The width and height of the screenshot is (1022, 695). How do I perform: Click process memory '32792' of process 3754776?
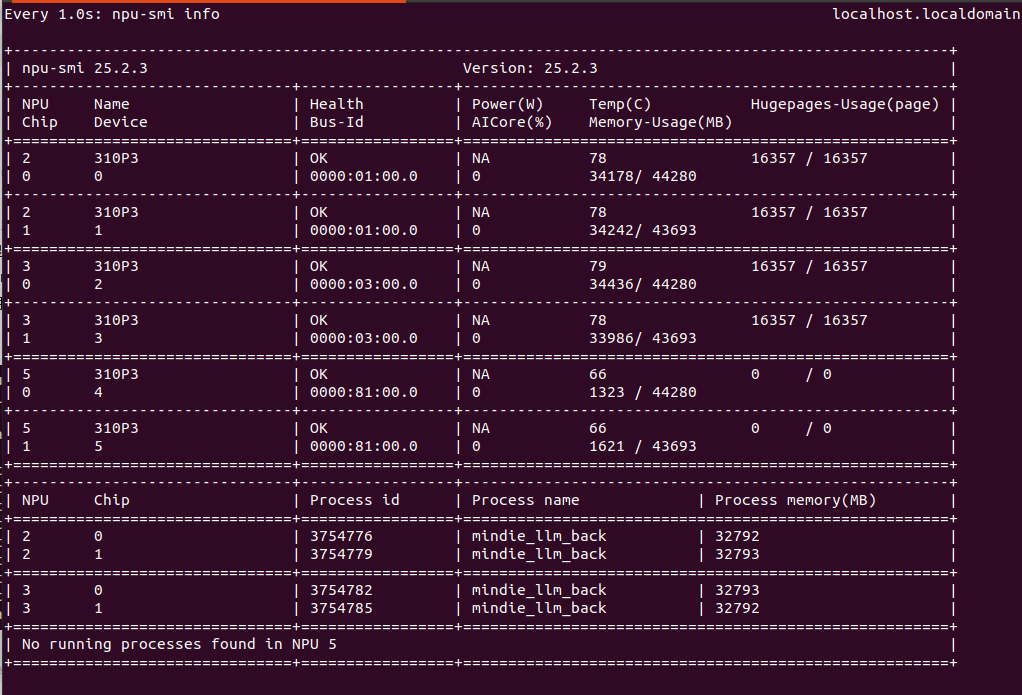coord(737,537)
